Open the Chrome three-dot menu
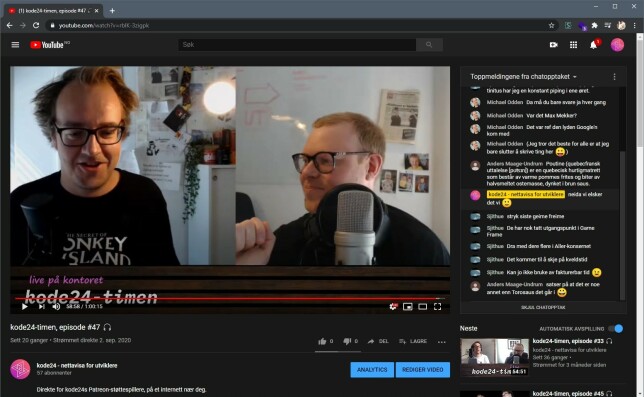This screenshot has width=644, height=397. 635,25
